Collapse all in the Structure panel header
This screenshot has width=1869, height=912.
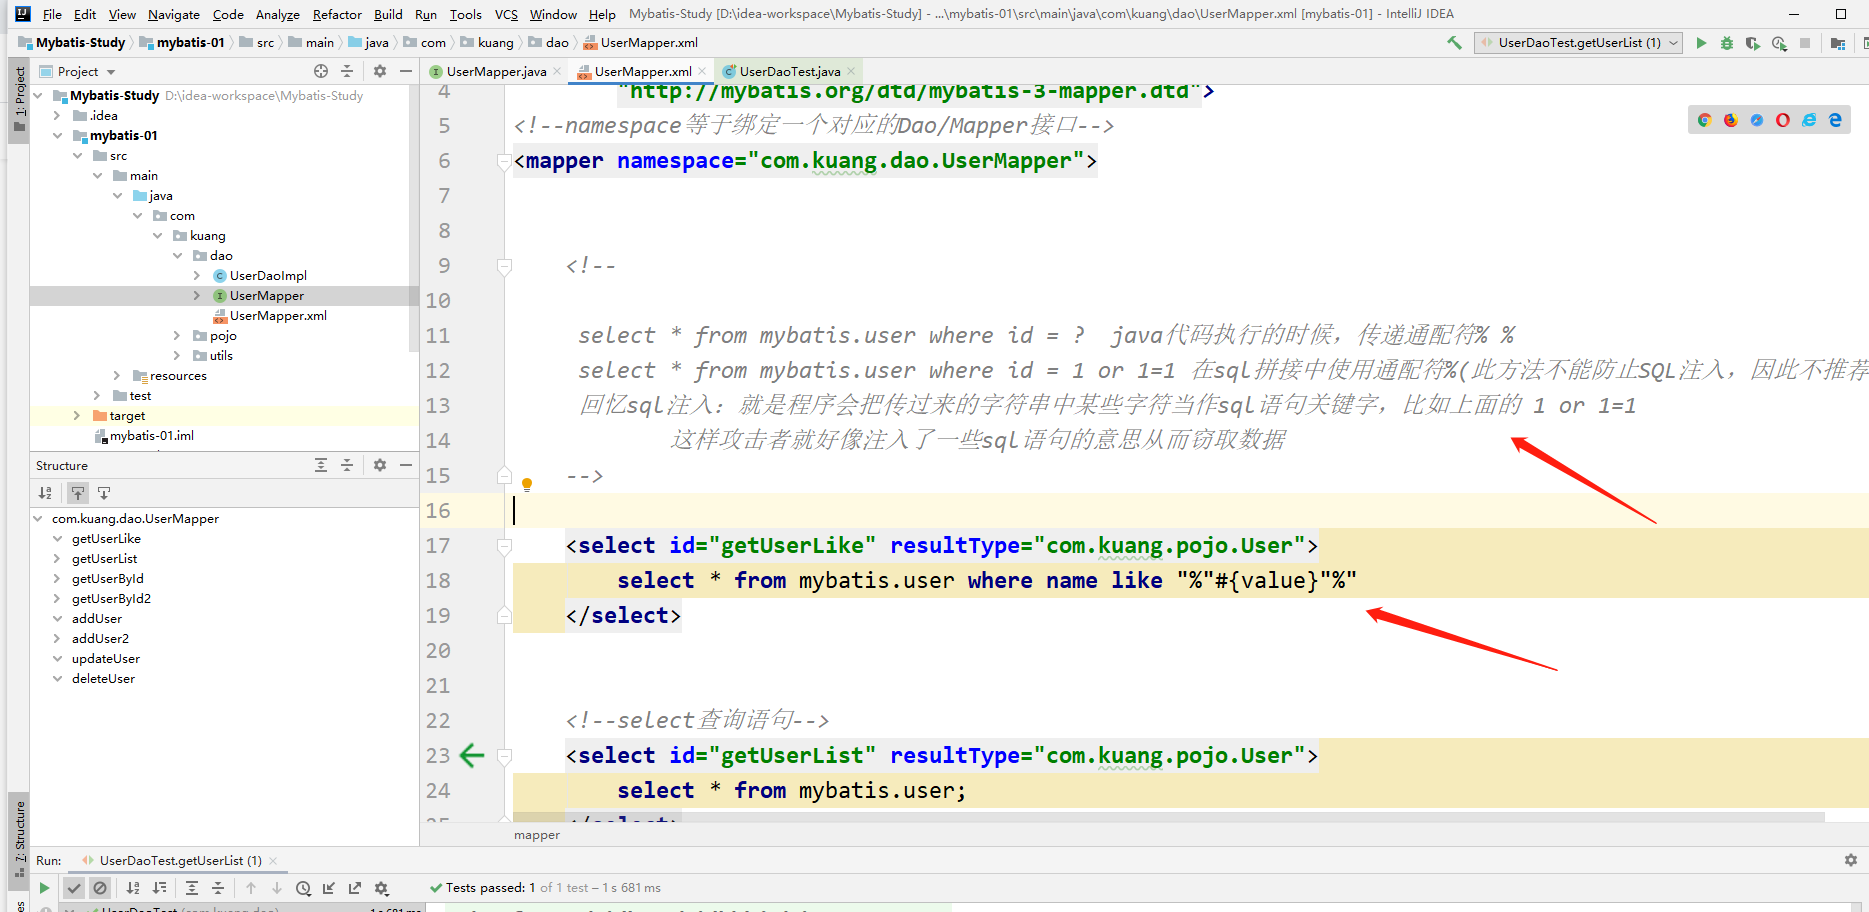(347, 465)
